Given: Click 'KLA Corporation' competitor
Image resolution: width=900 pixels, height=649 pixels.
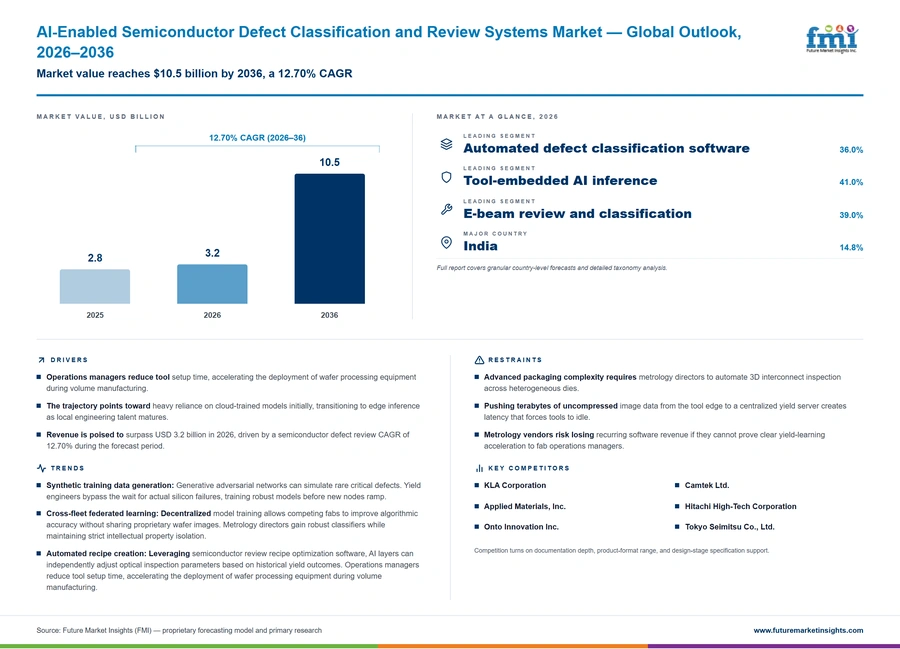Looking at the screenshot, I should point(515,485).
